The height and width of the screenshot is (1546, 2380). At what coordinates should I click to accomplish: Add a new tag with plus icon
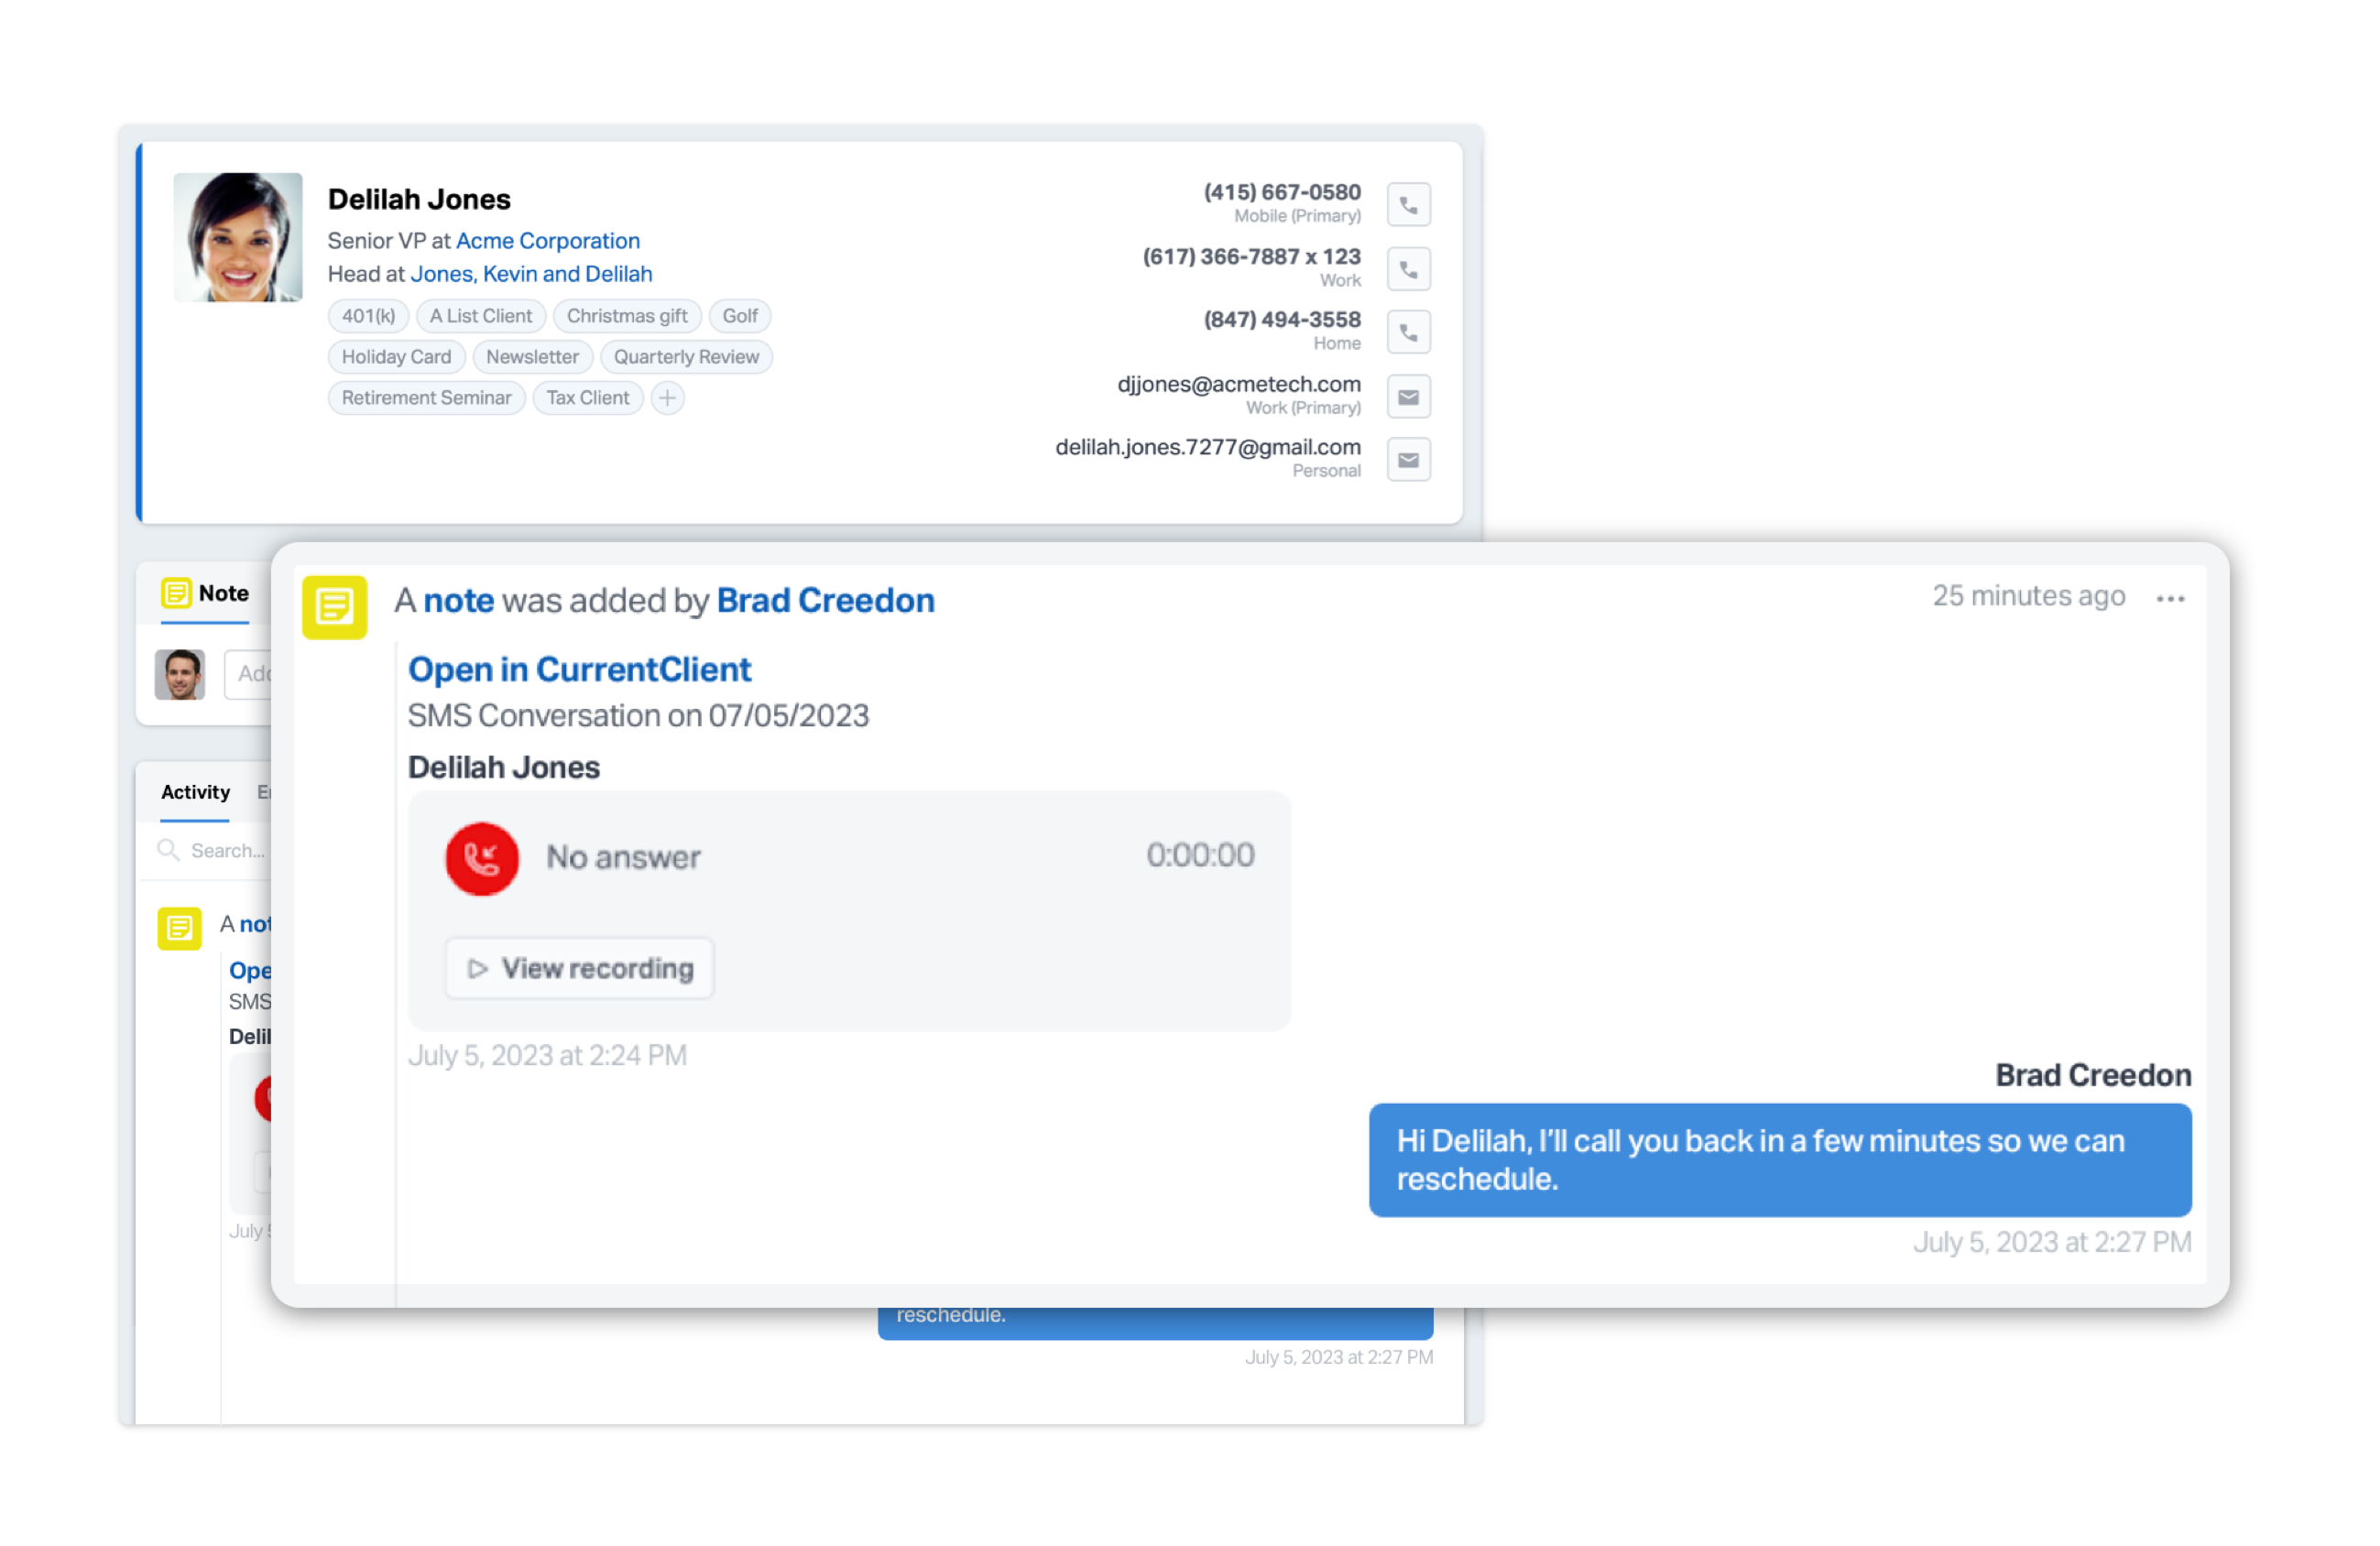[667, 398]
